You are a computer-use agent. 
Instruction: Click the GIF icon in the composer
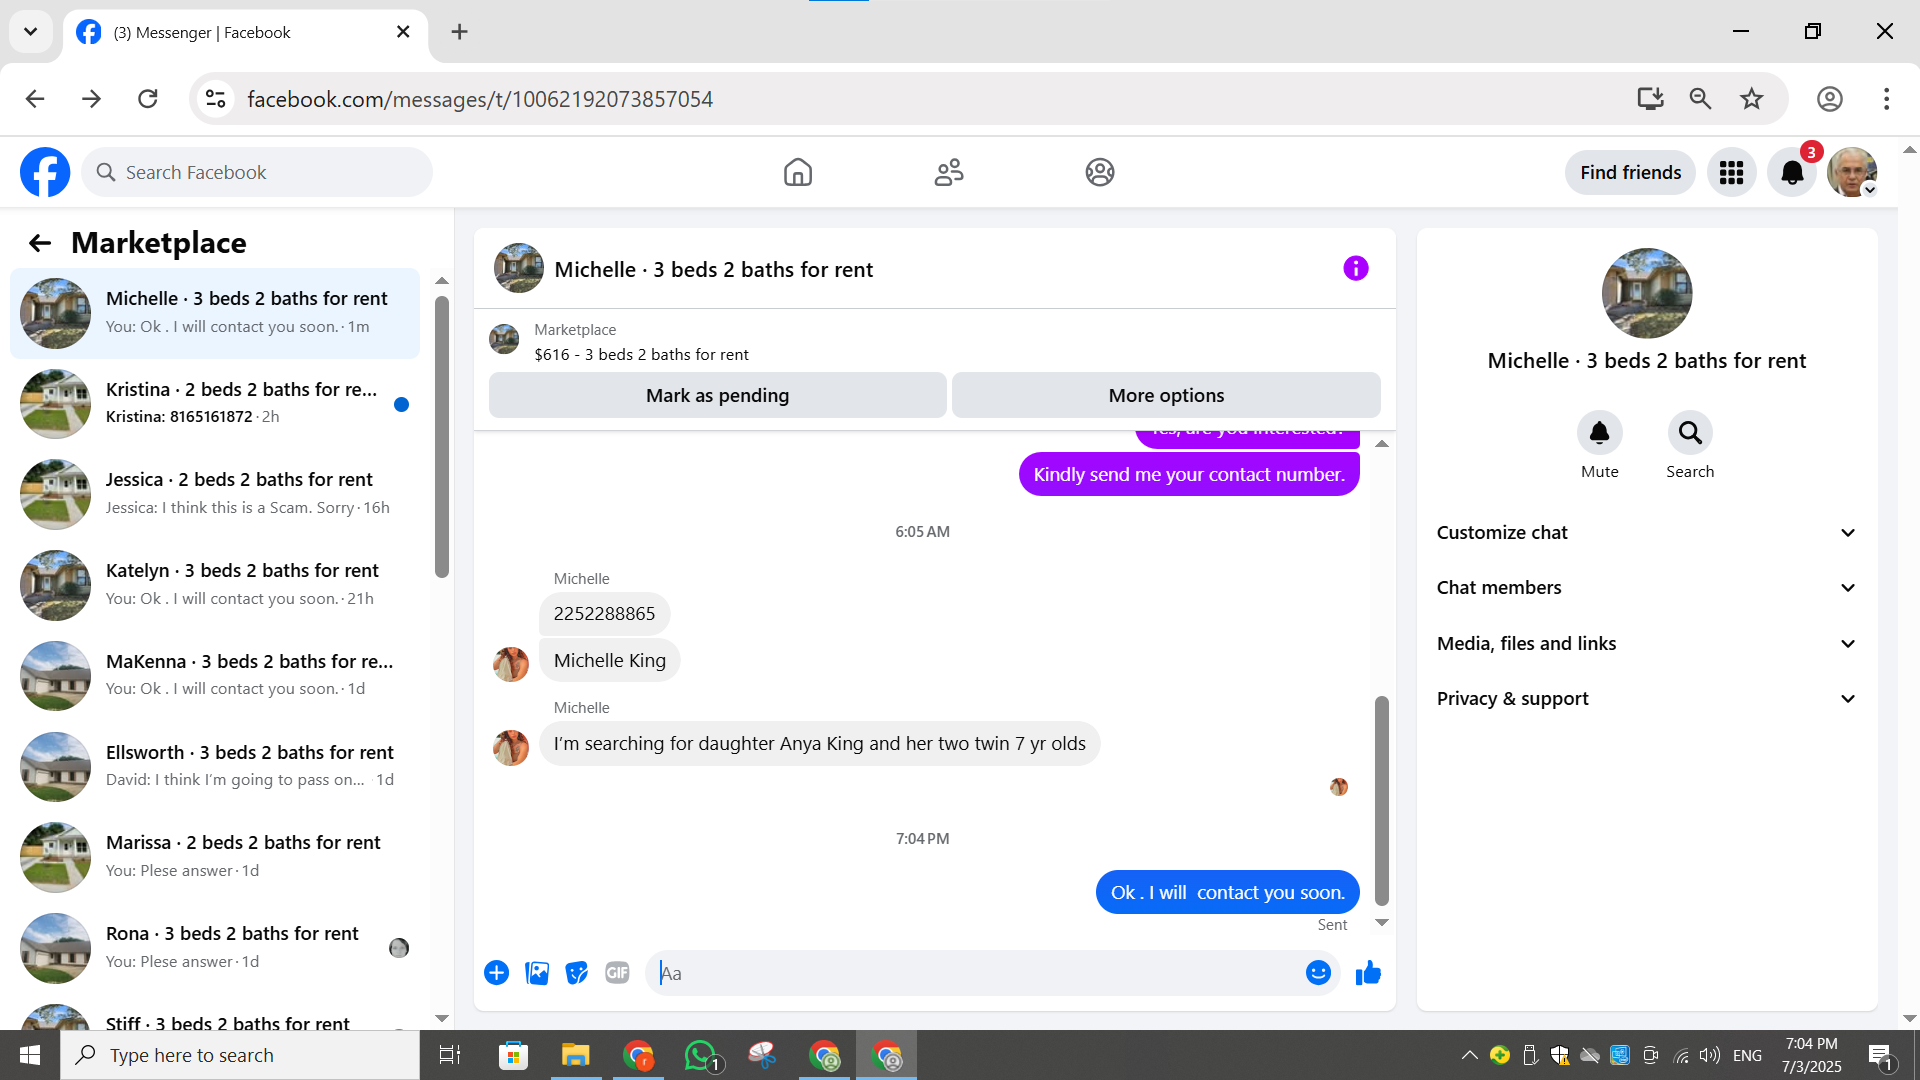(x=617, y=973)
